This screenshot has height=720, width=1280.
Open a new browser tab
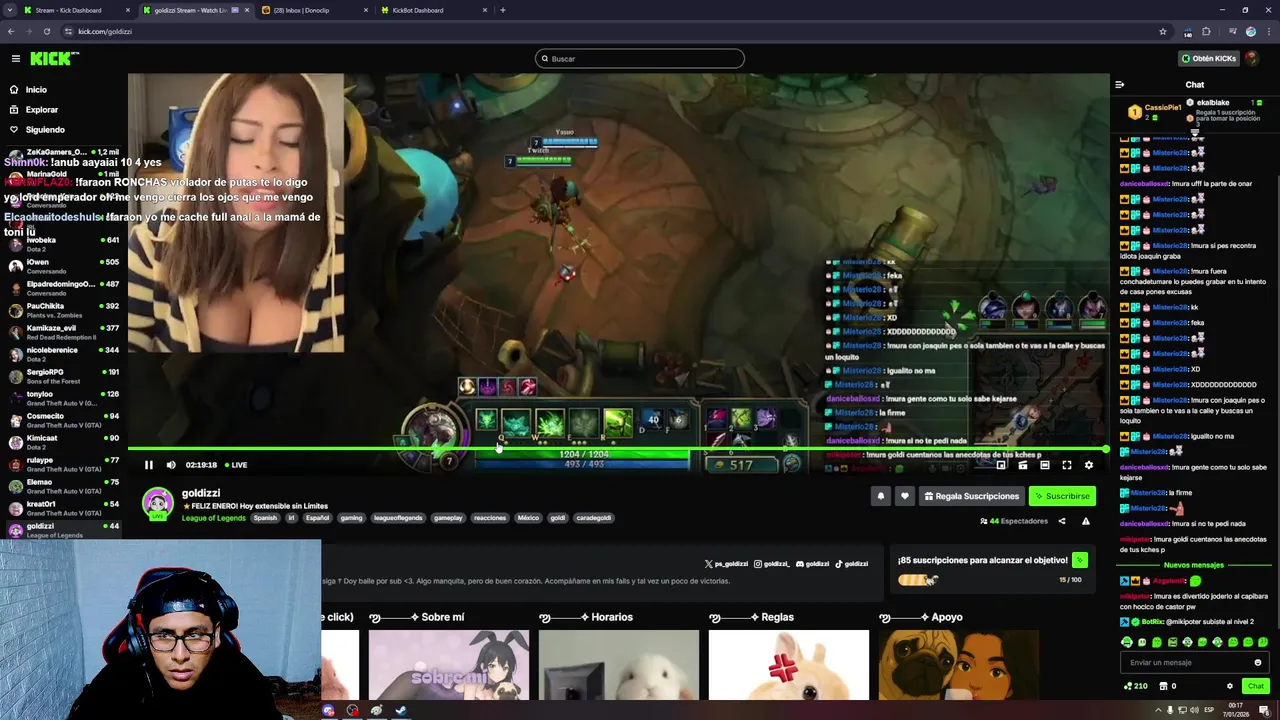[503, 10]
